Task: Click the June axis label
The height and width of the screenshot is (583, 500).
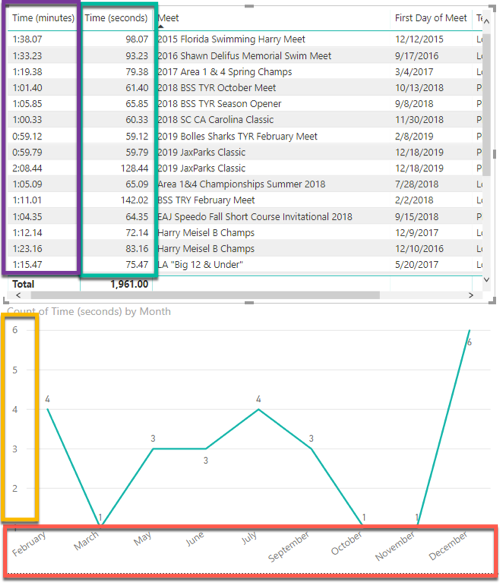Action: [195, 539]
